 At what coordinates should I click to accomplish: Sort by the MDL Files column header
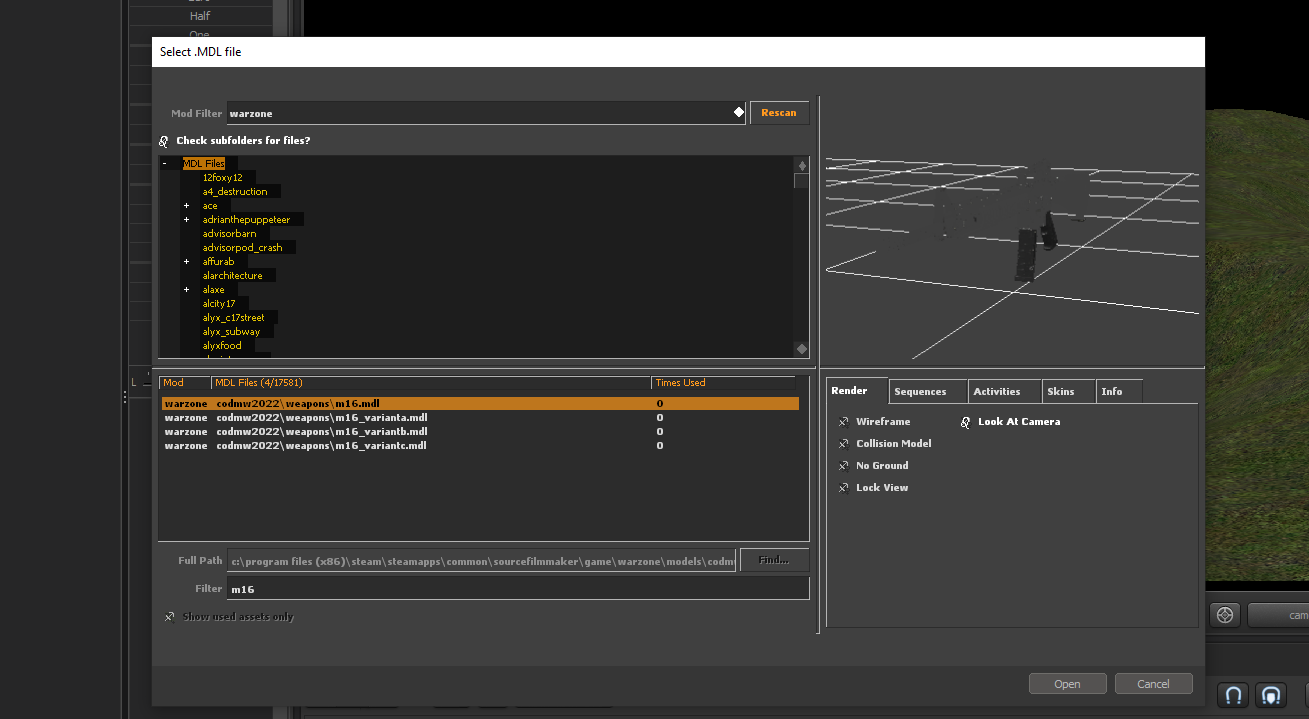point(431,382)
